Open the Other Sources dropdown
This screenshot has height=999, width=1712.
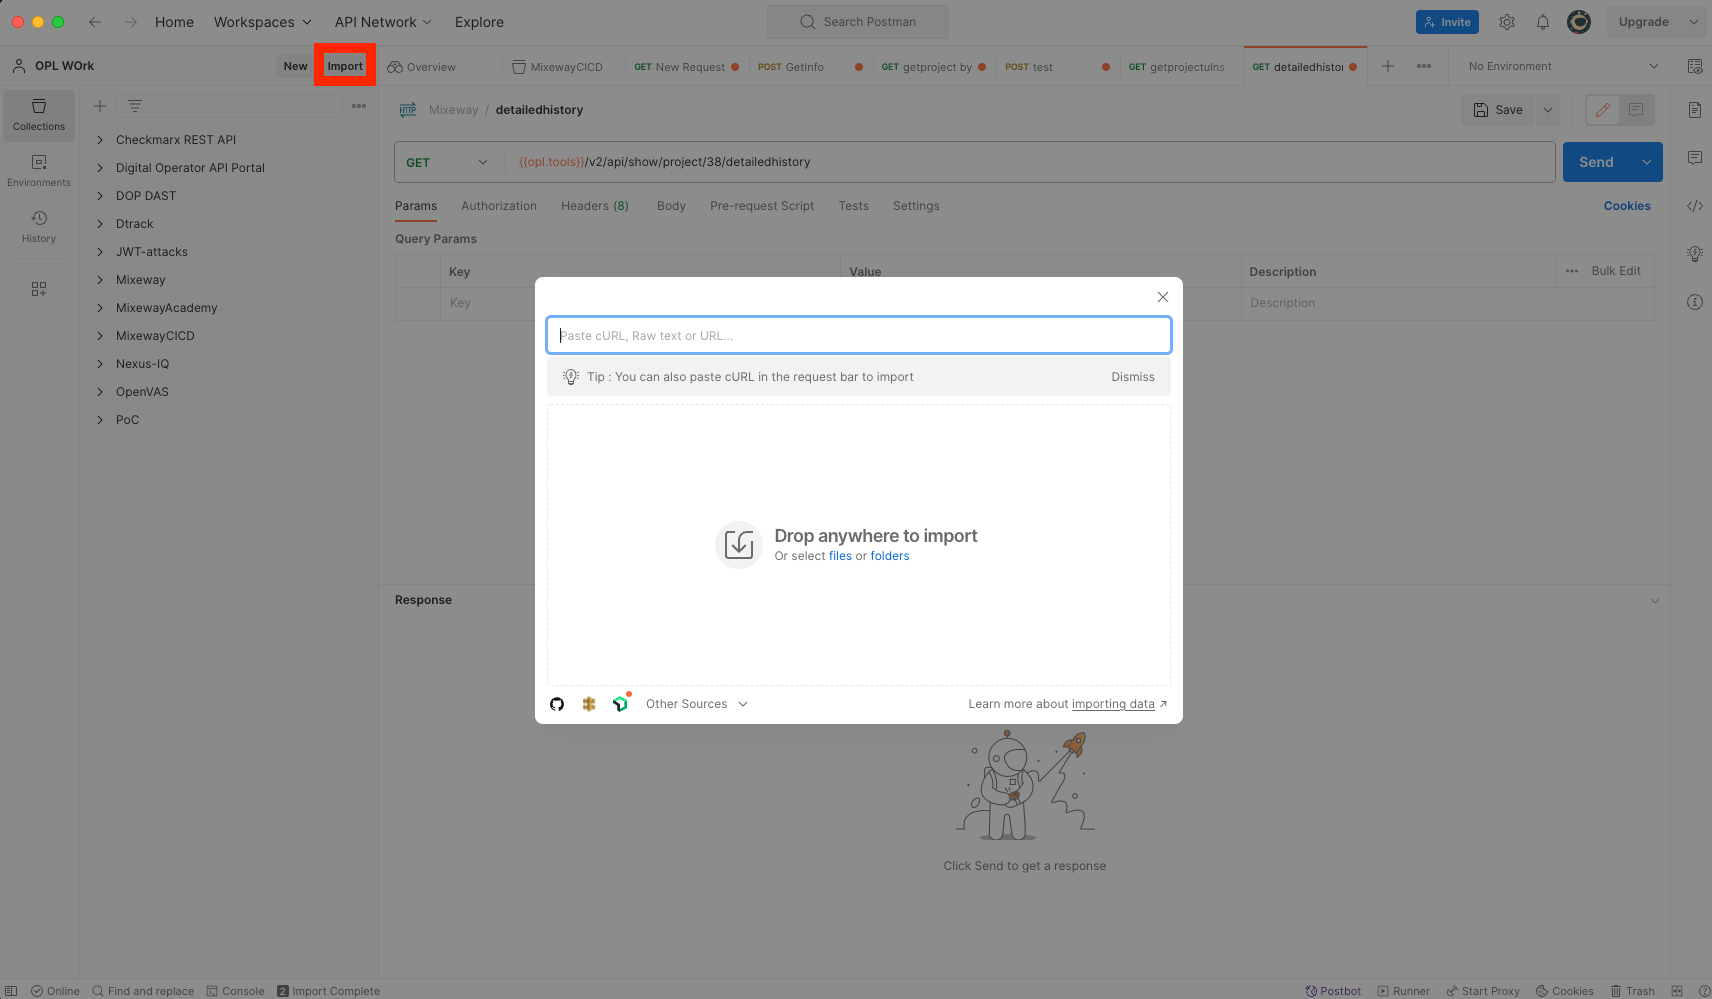[697, 704]
